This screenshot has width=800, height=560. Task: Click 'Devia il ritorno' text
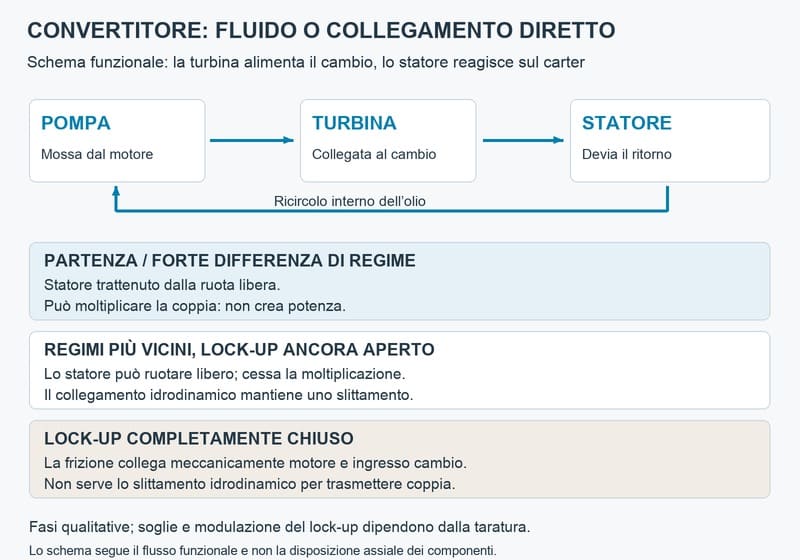(x=627, y=154)
